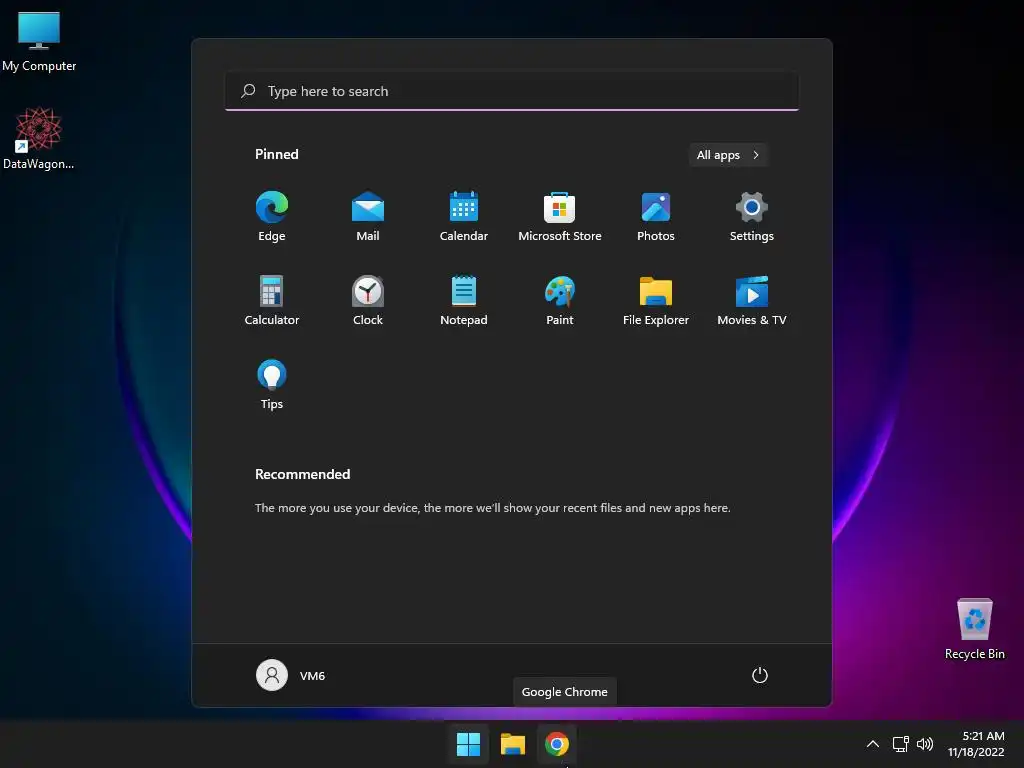Open File Explorer from pinned apps

pyautogui.click(x=656, y=300)
